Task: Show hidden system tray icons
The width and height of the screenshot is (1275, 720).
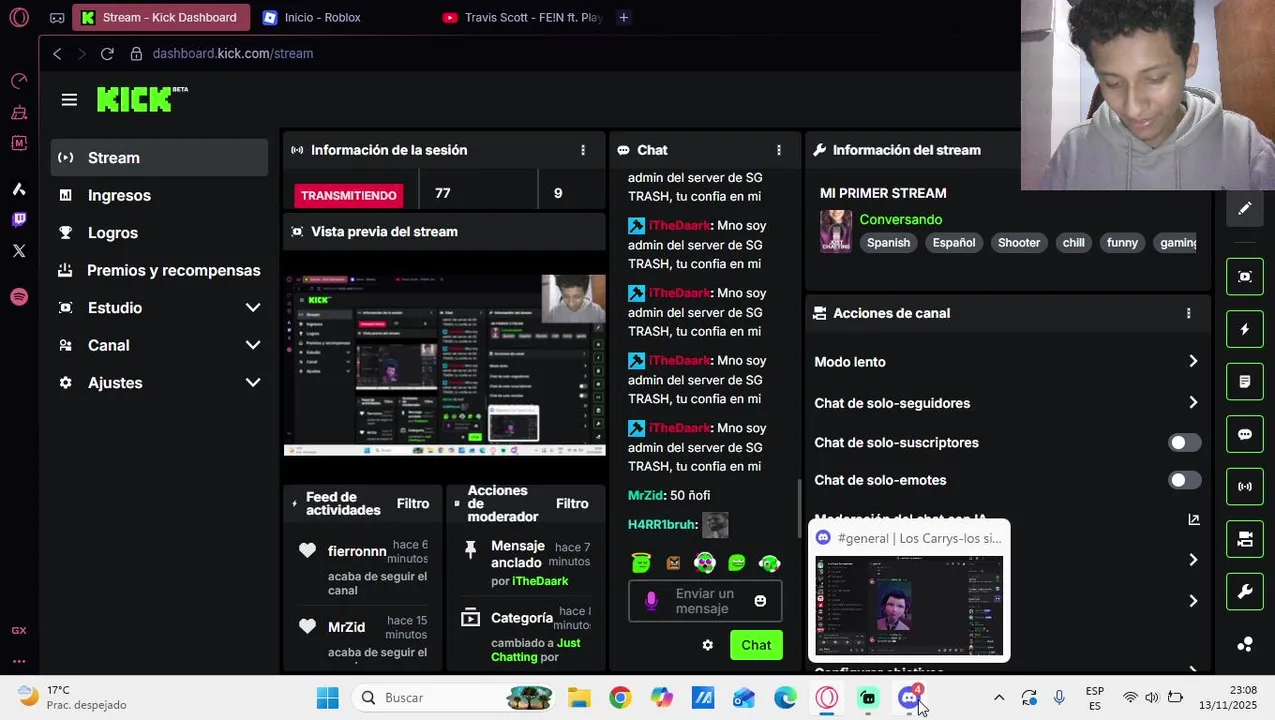Action: pyautogui.click(x=998, y=698)
